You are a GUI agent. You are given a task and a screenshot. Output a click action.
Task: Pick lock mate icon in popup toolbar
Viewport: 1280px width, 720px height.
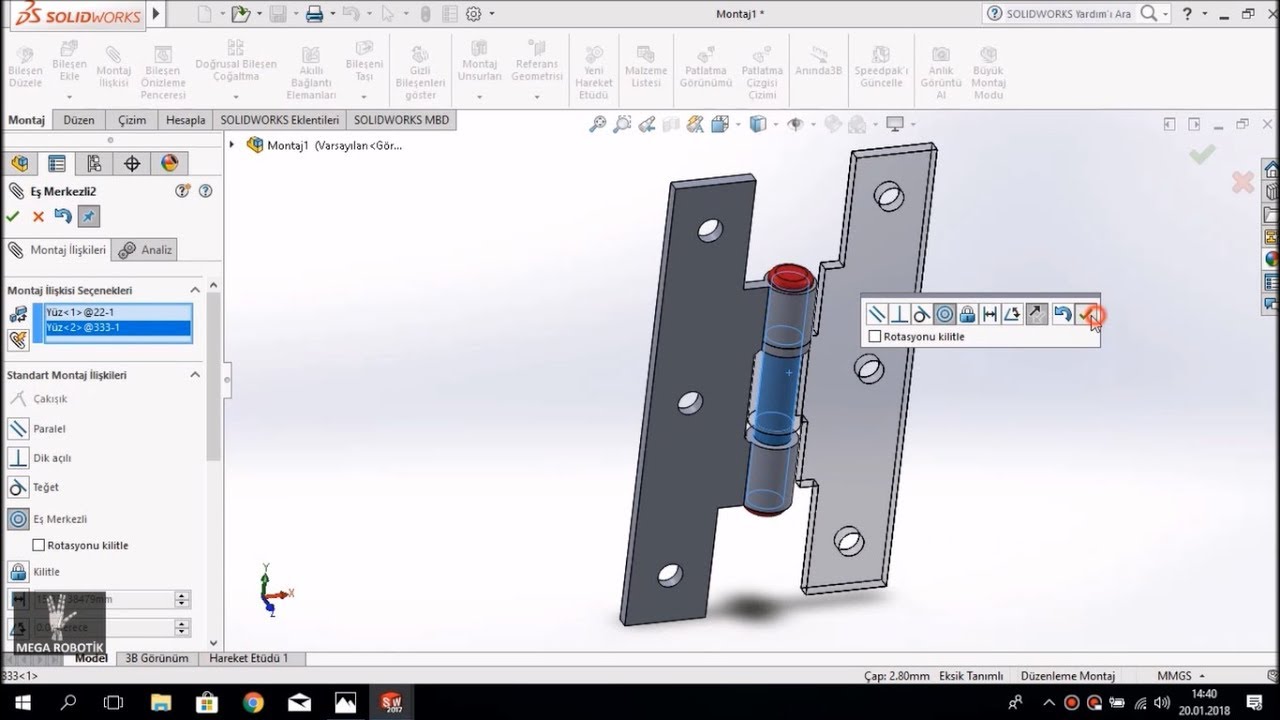coord(967,314)
